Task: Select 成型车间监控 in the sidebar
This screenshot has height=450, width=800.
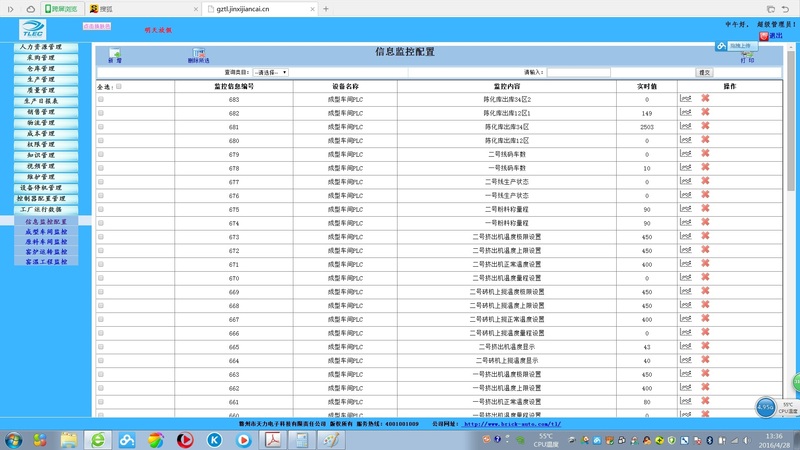Action: 46,231
